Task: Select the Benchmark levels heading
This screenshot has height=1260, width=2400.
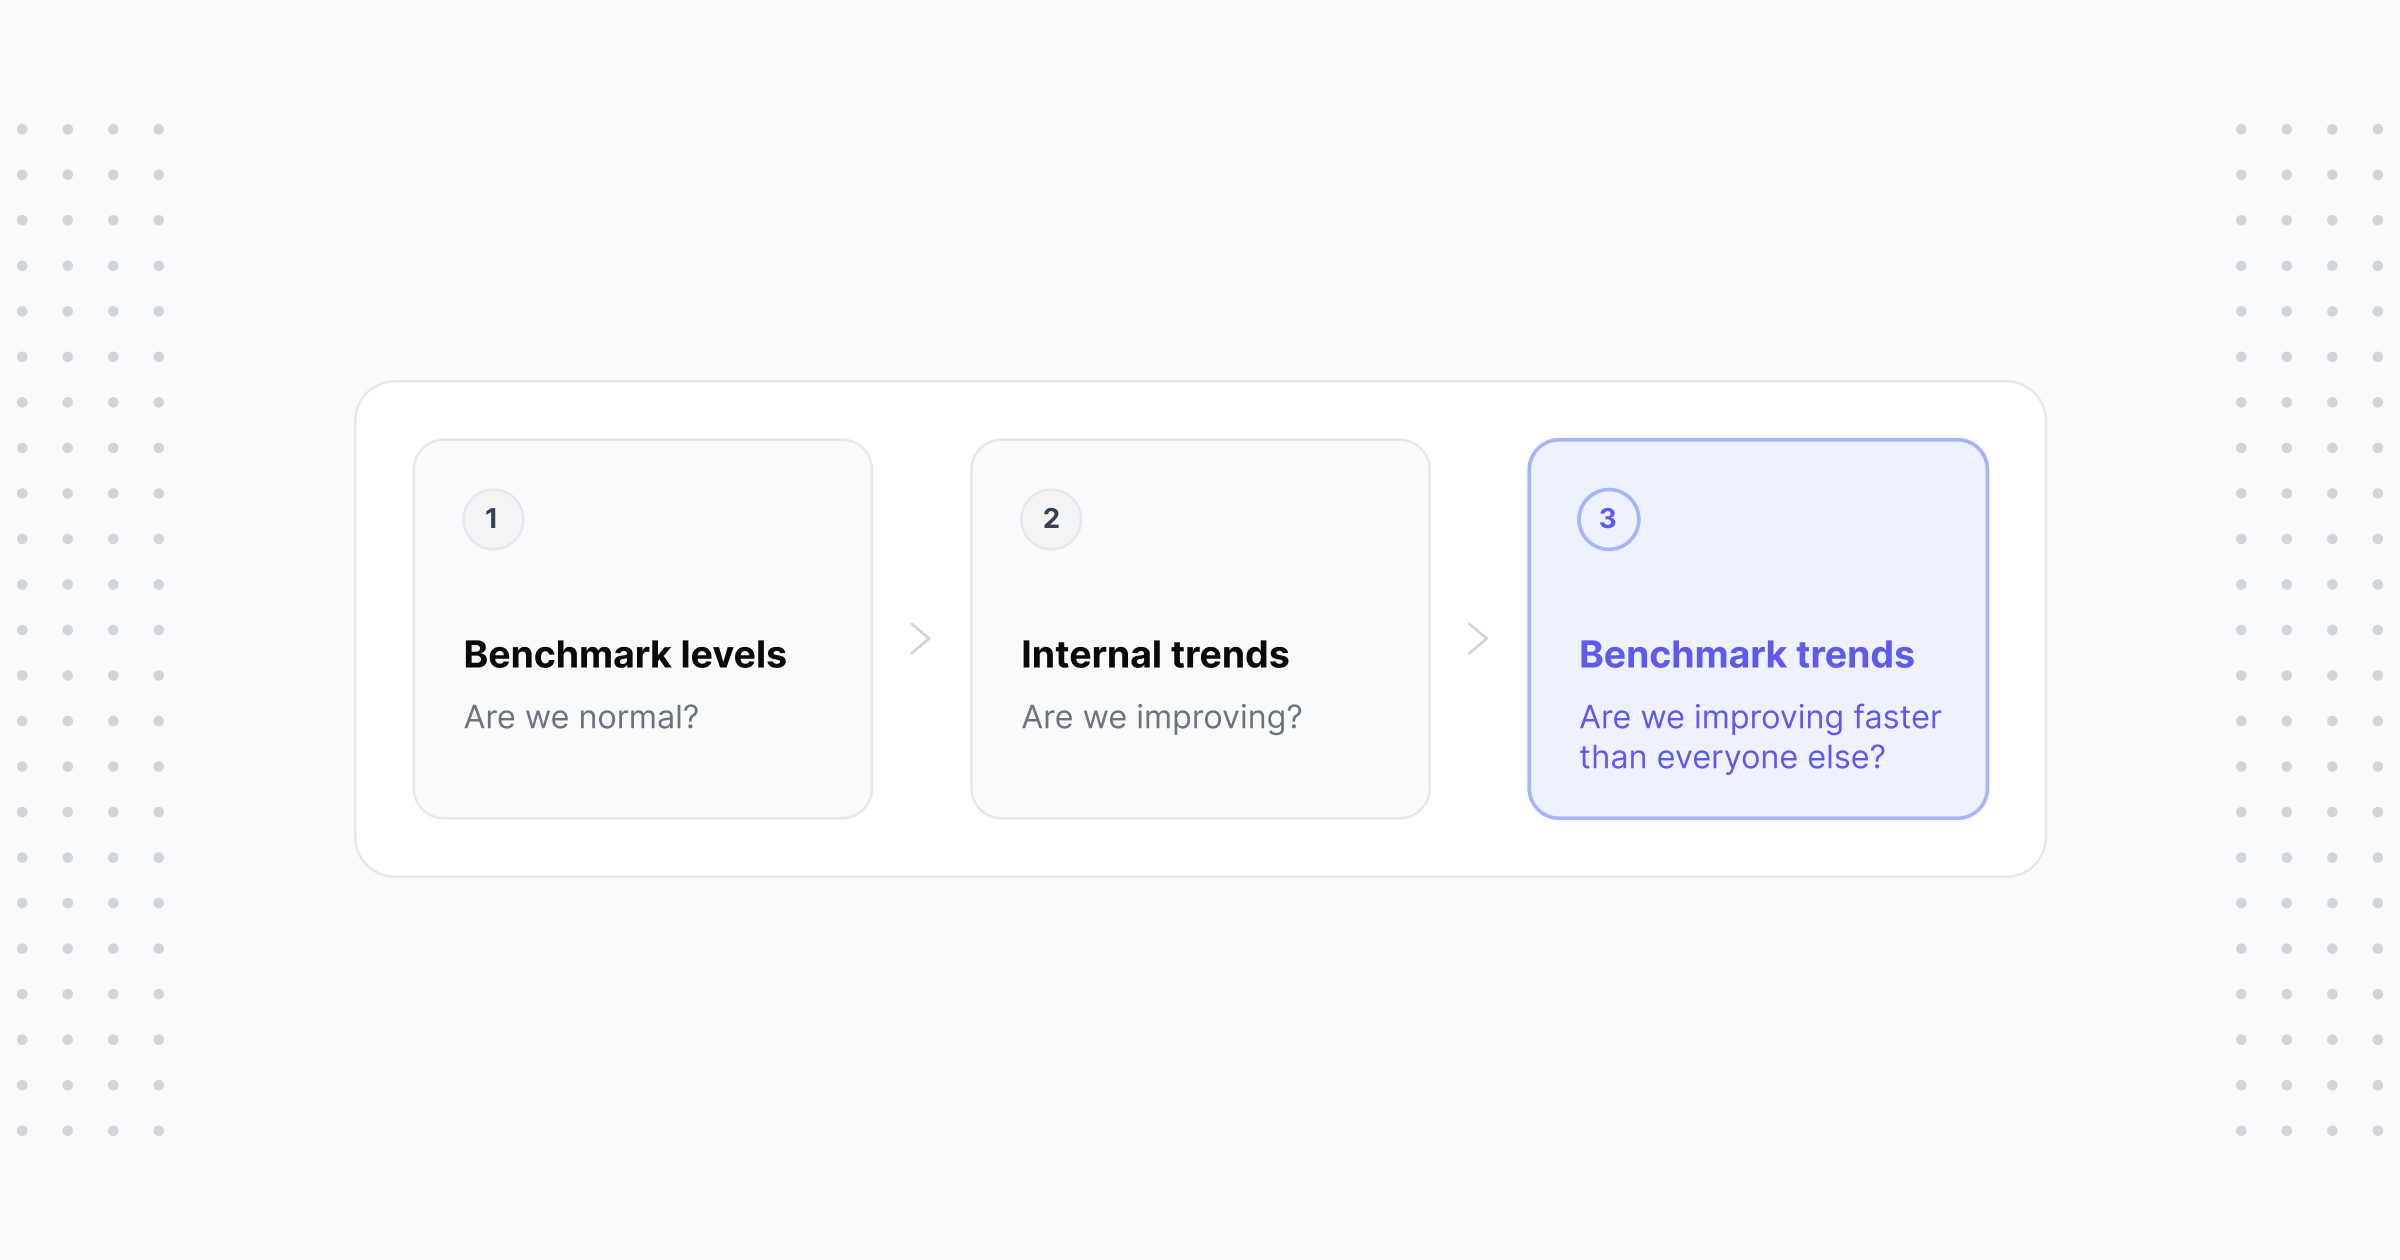Action: click(x=625, y=655)
